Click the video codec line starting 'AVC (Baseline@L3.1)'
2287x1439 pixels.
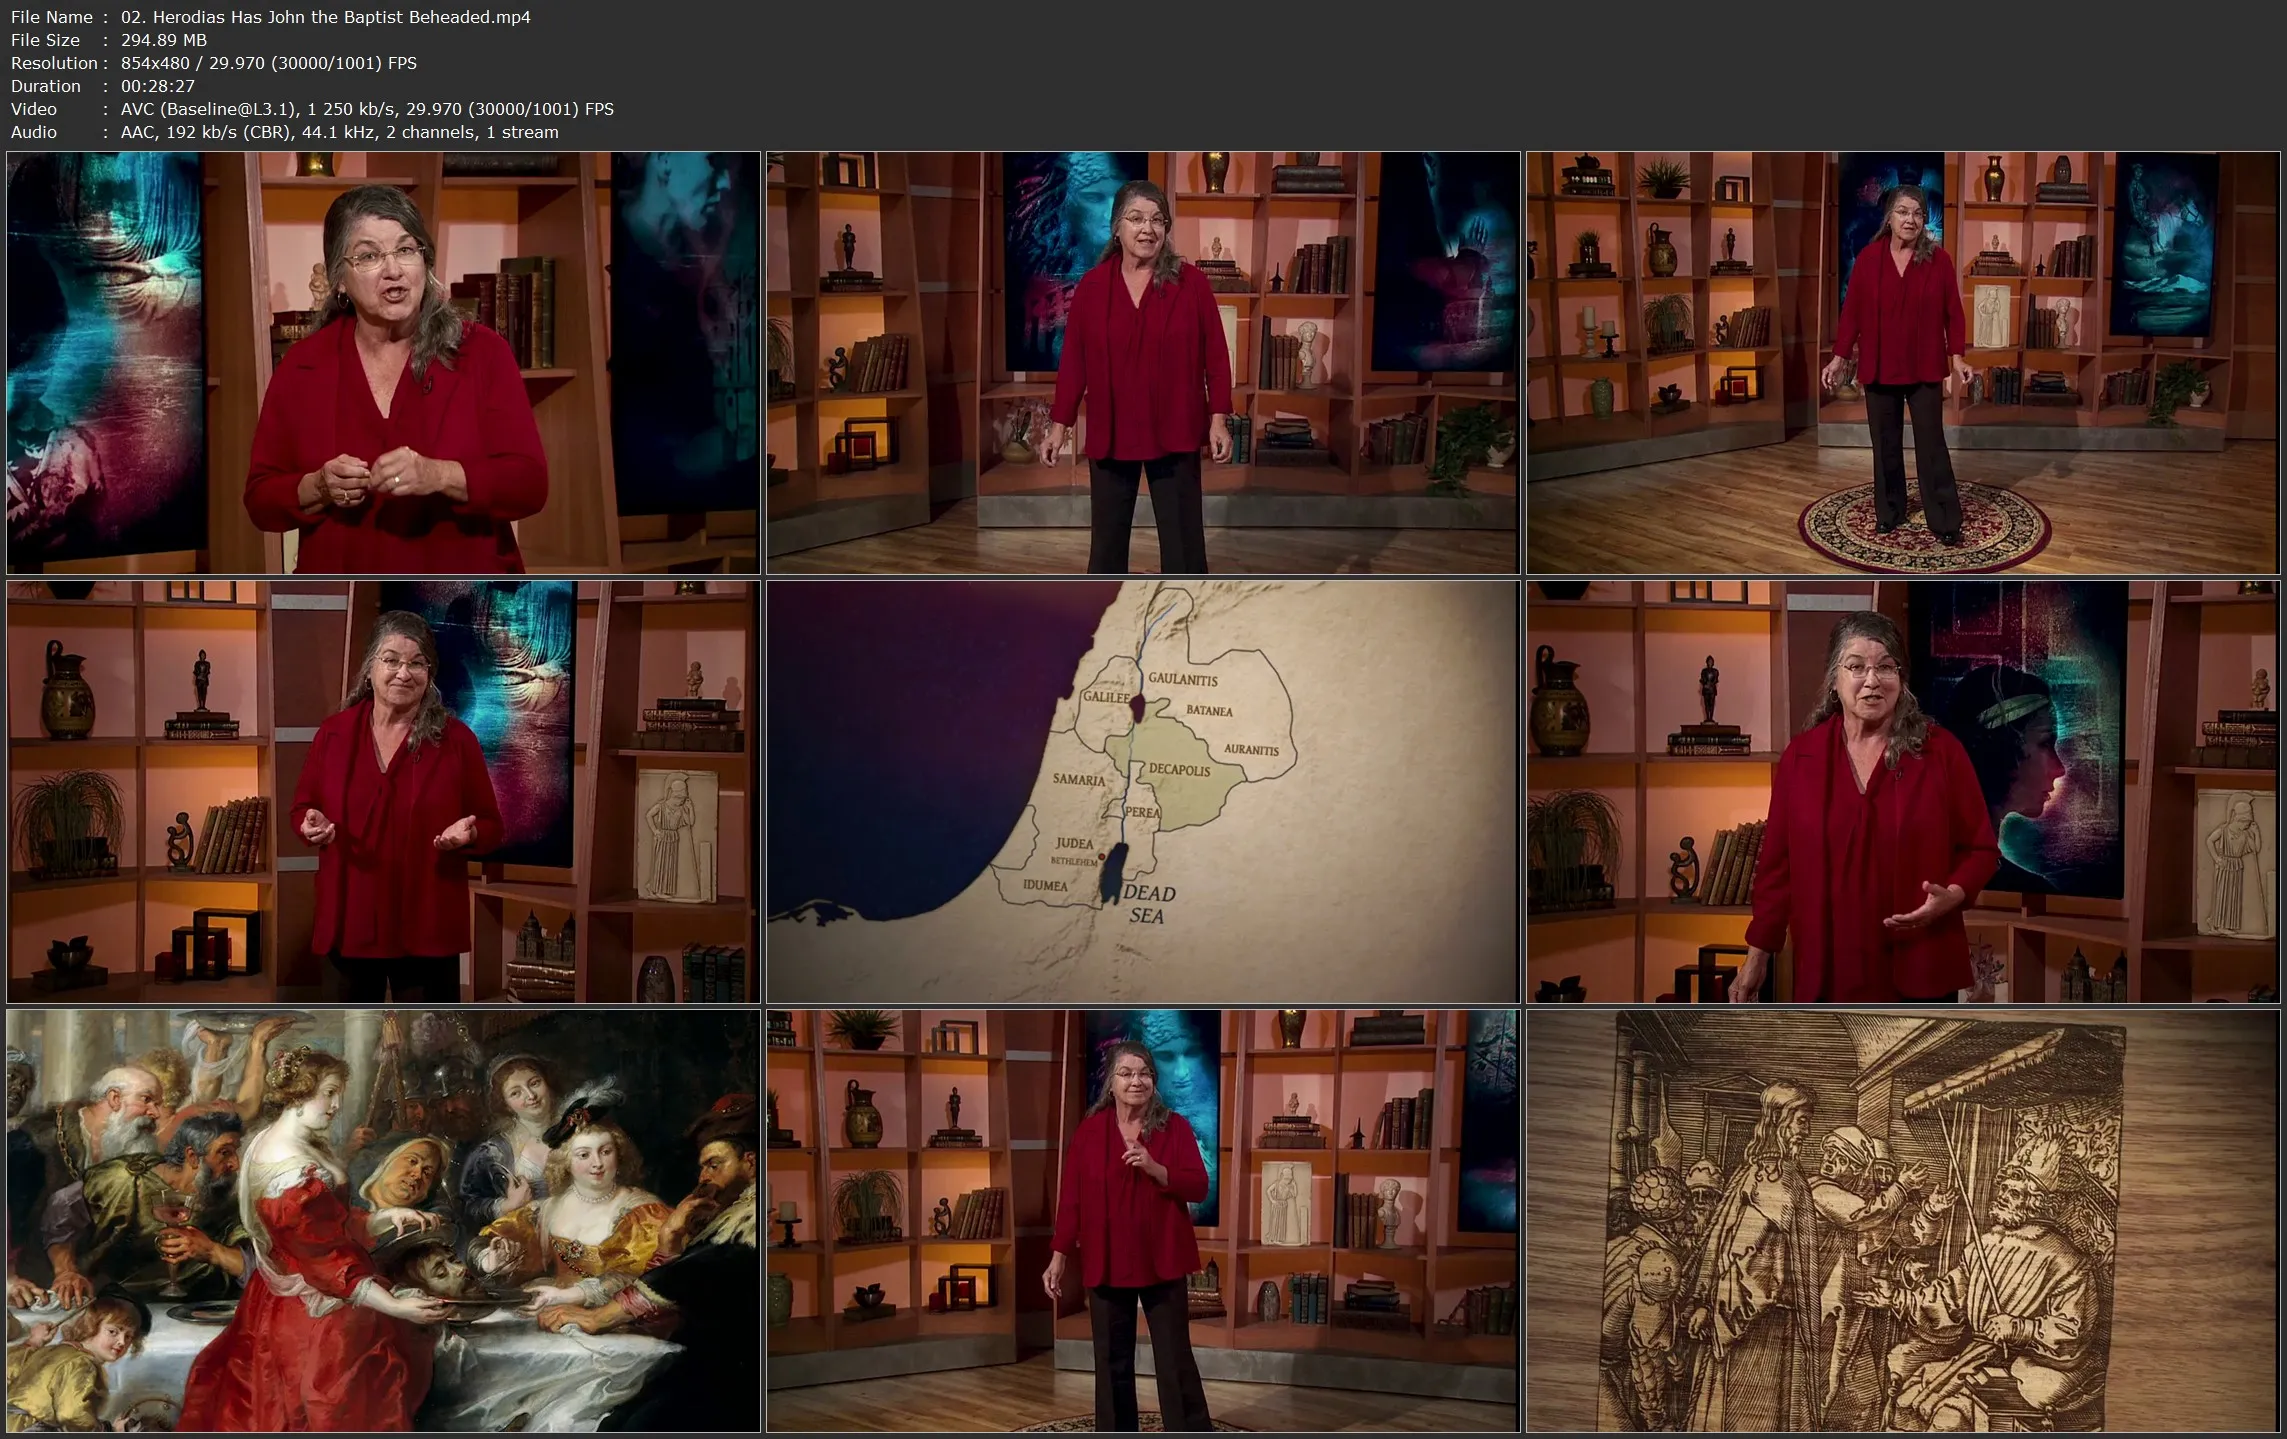coord(367,109)
